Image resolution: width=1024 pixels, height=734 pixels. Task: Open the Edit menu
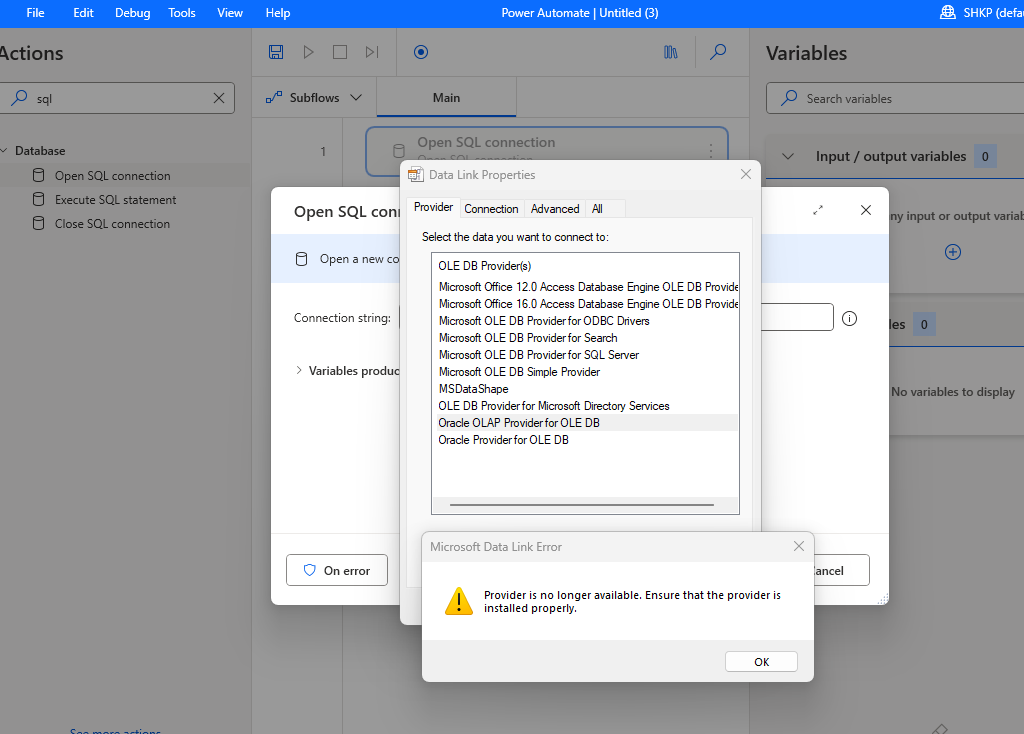click(x=83, y=13)
